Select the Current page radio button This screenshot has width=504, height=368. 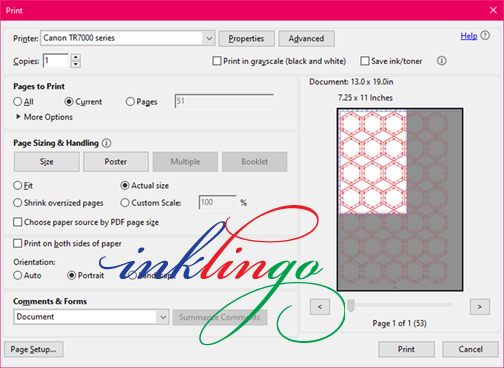pos(69,102)
